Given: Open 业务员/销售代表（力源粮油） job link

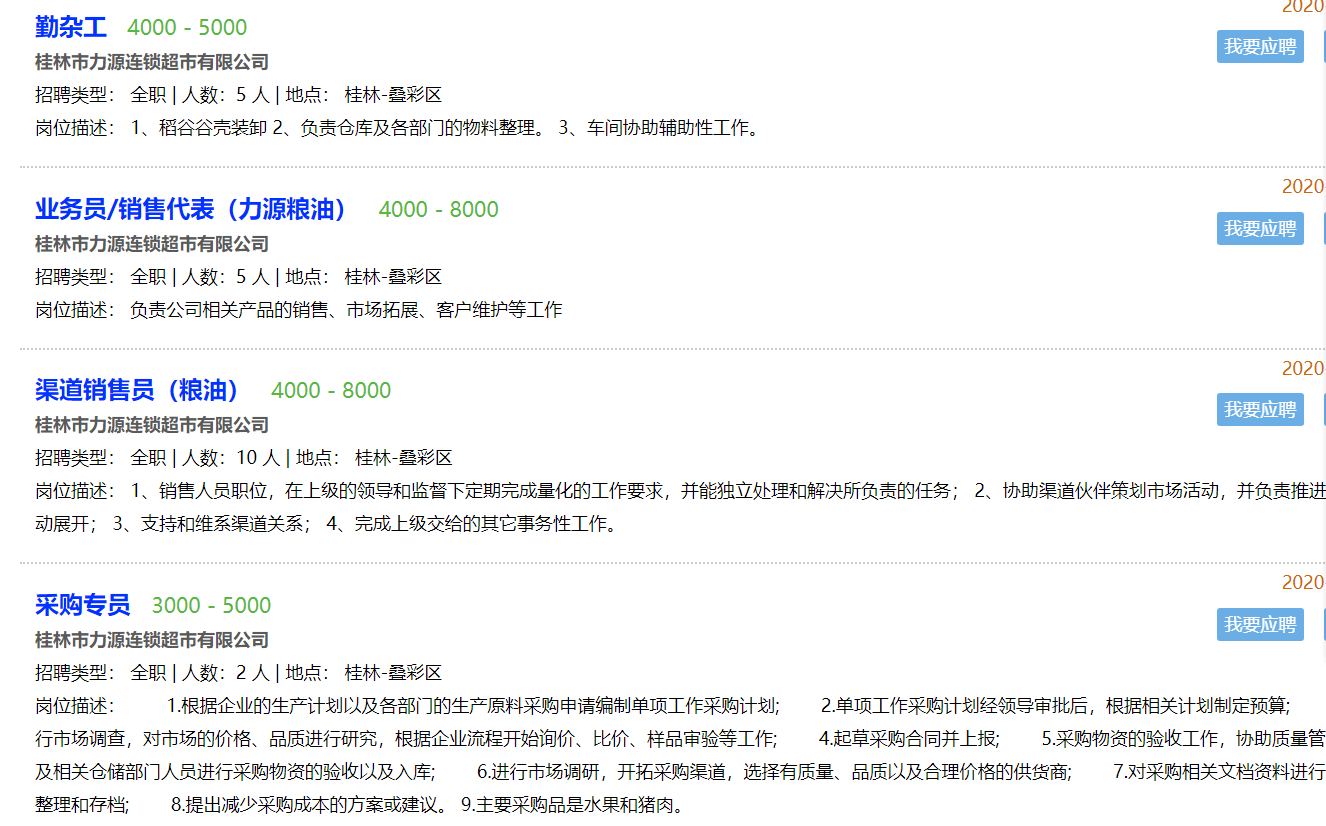Looking at the screenshot, I should (x=192, y=209).
